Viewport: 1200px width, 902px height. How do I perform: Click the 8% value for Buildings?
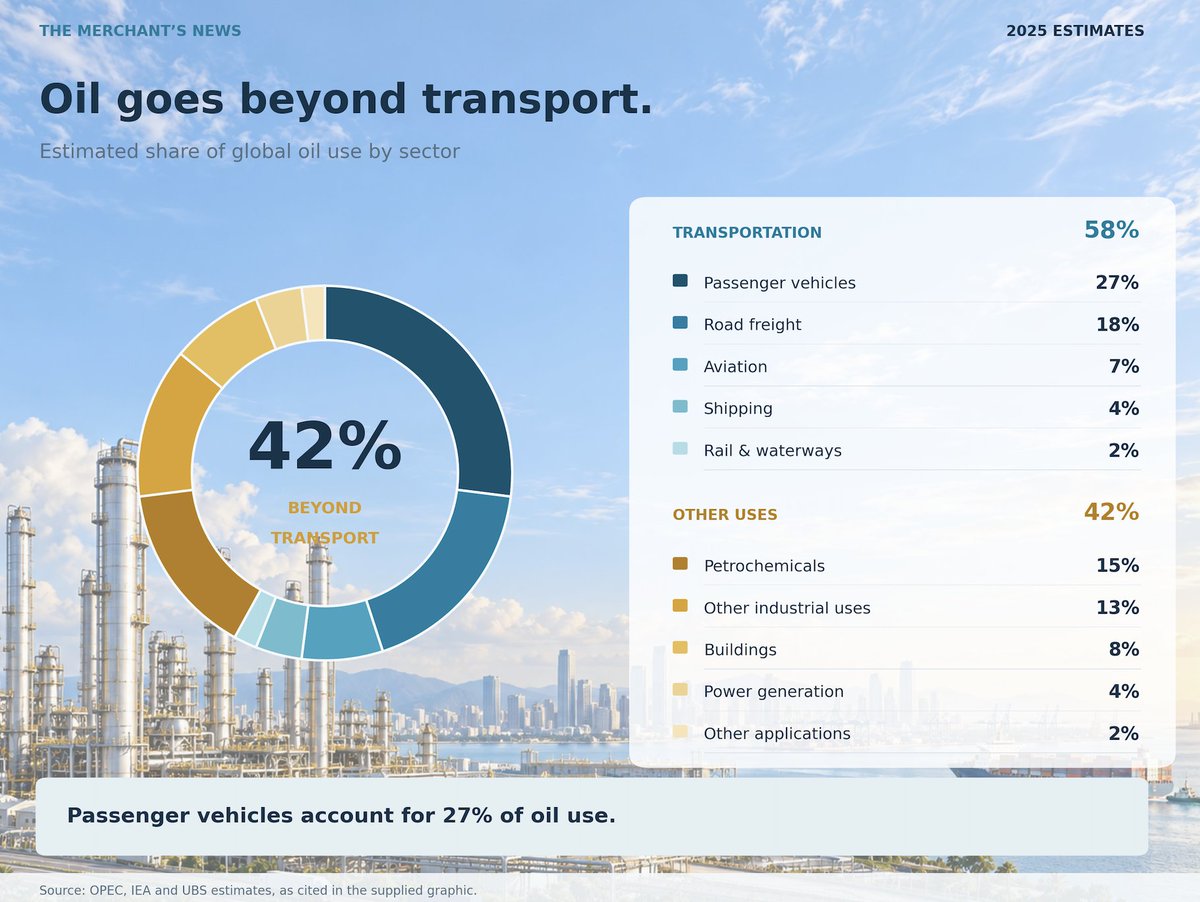pos(1124,650)
